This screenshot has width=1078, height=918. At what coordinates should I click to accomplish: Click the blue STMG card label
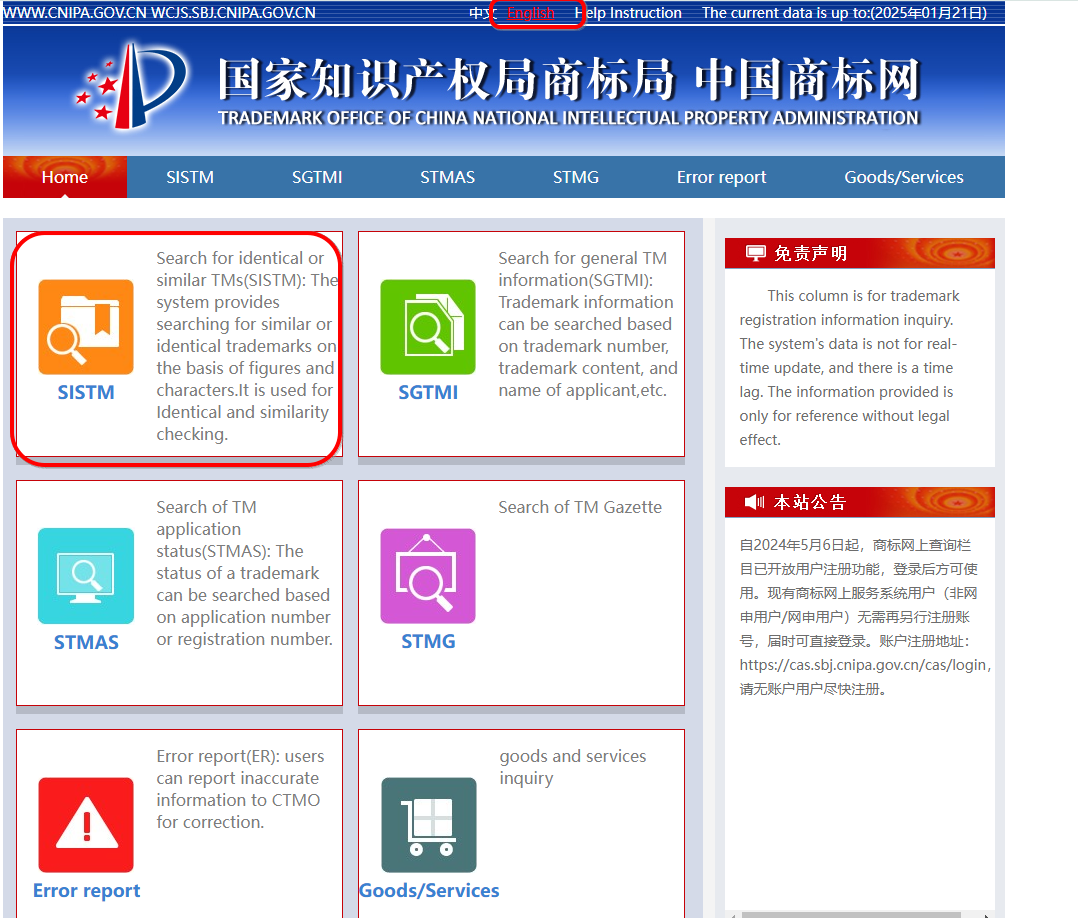click(428, 641)
